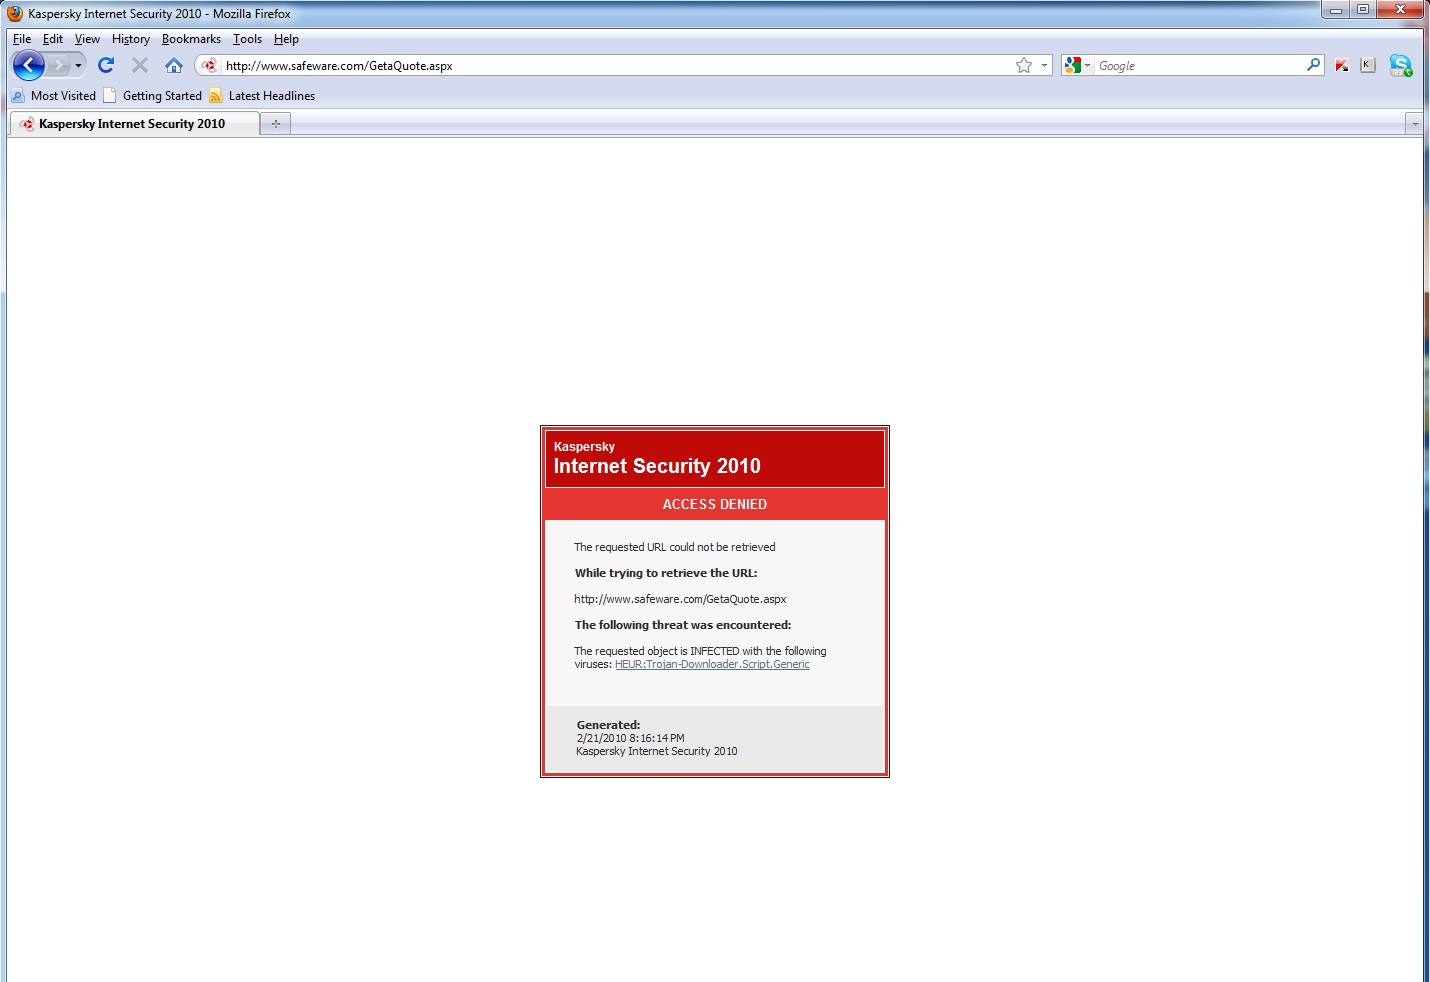The height and width of the screenshot is (982, 1430).
Task: Open a new tab with the plus button
Action: pyautogui.click(x=276, y=124)
